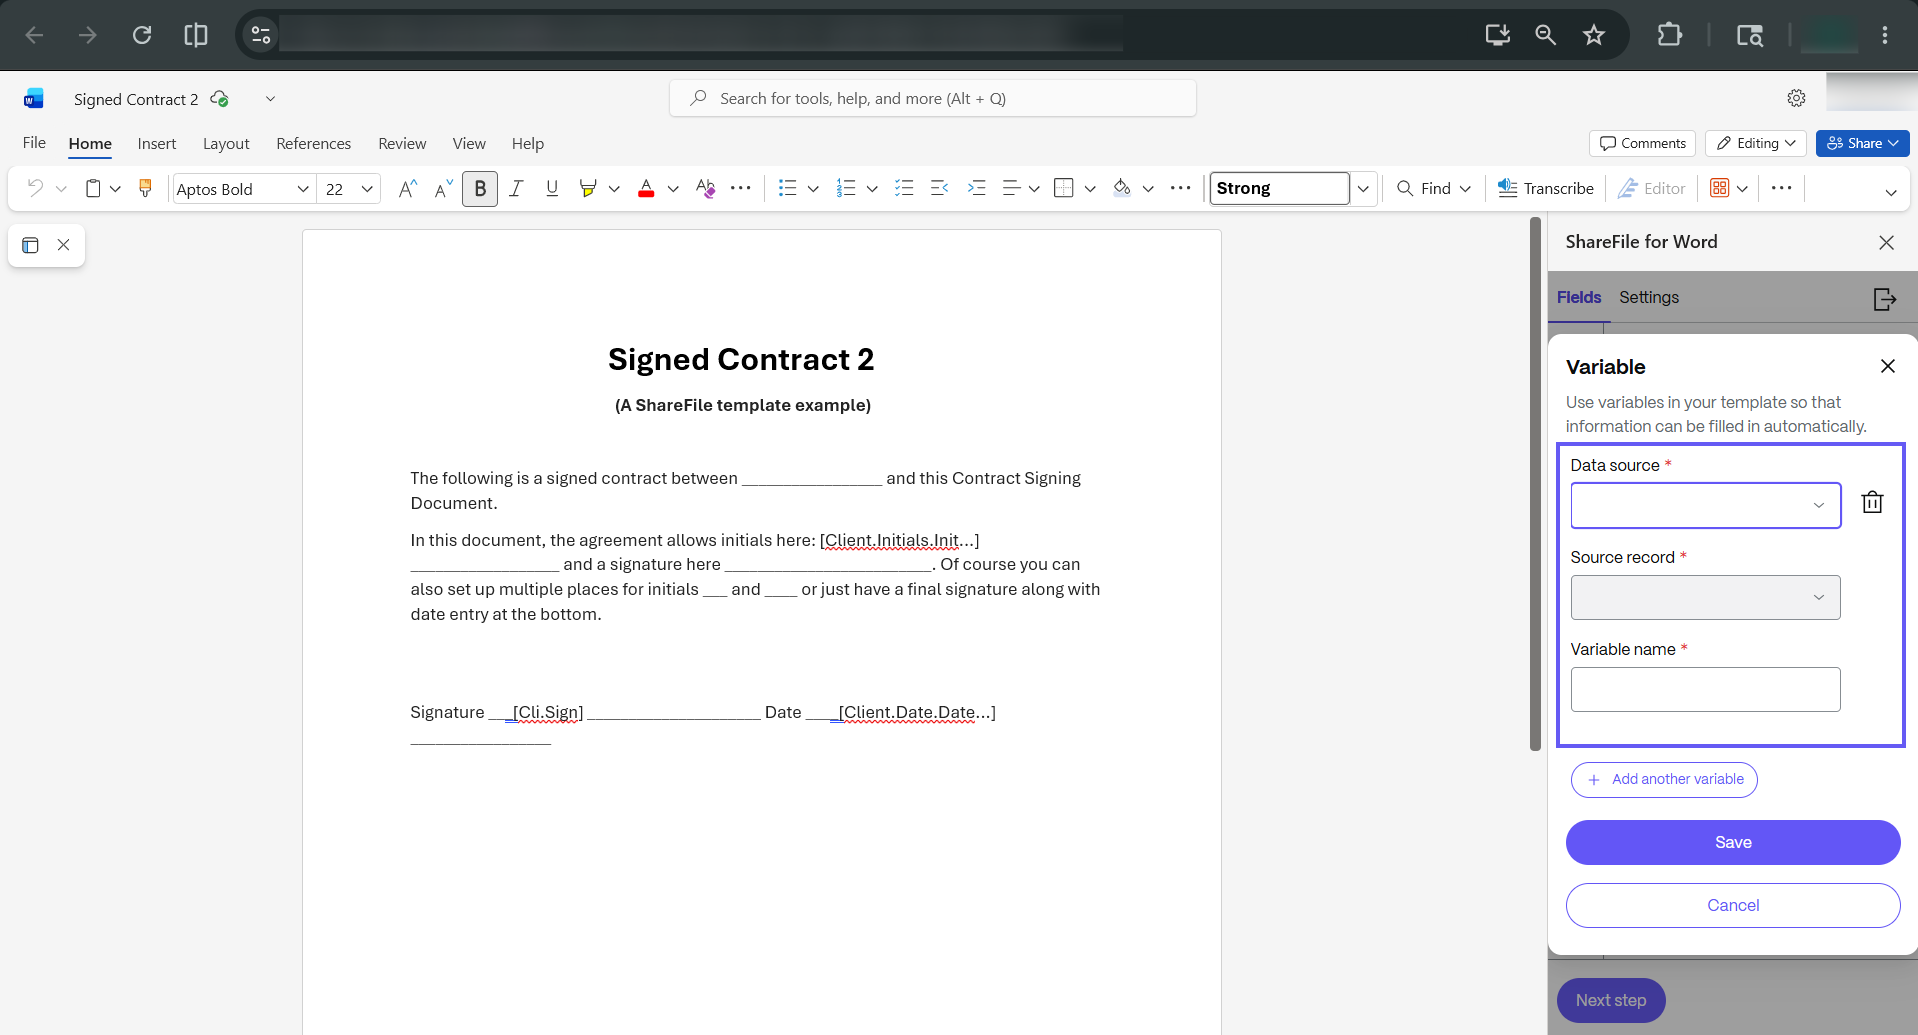Click the Transcribe button

click(1546, 188)
